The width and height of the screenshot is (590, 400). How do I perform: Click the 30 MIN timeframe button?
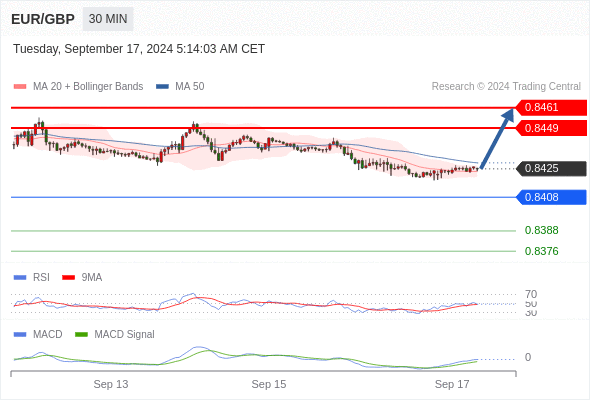tap(108, 19)
